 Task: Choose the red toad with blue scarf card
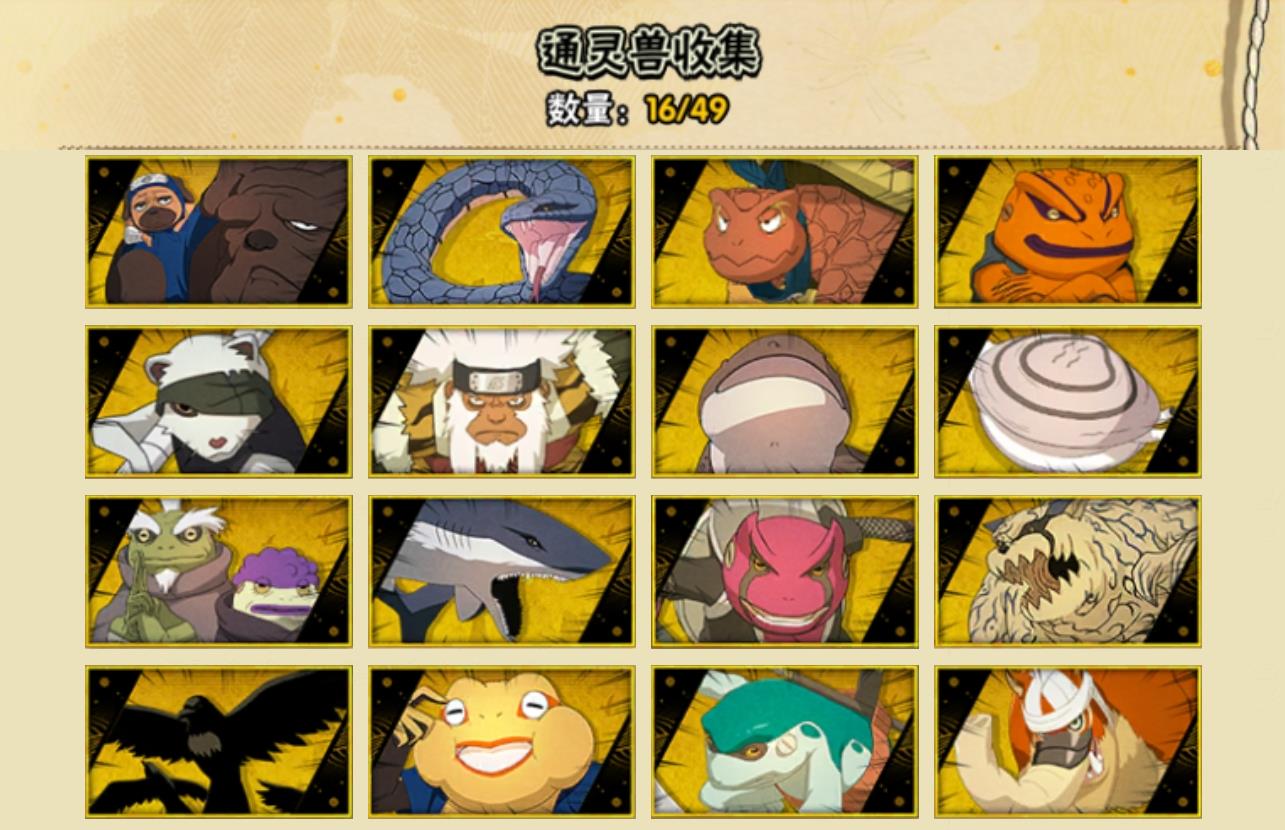[784, 232]
